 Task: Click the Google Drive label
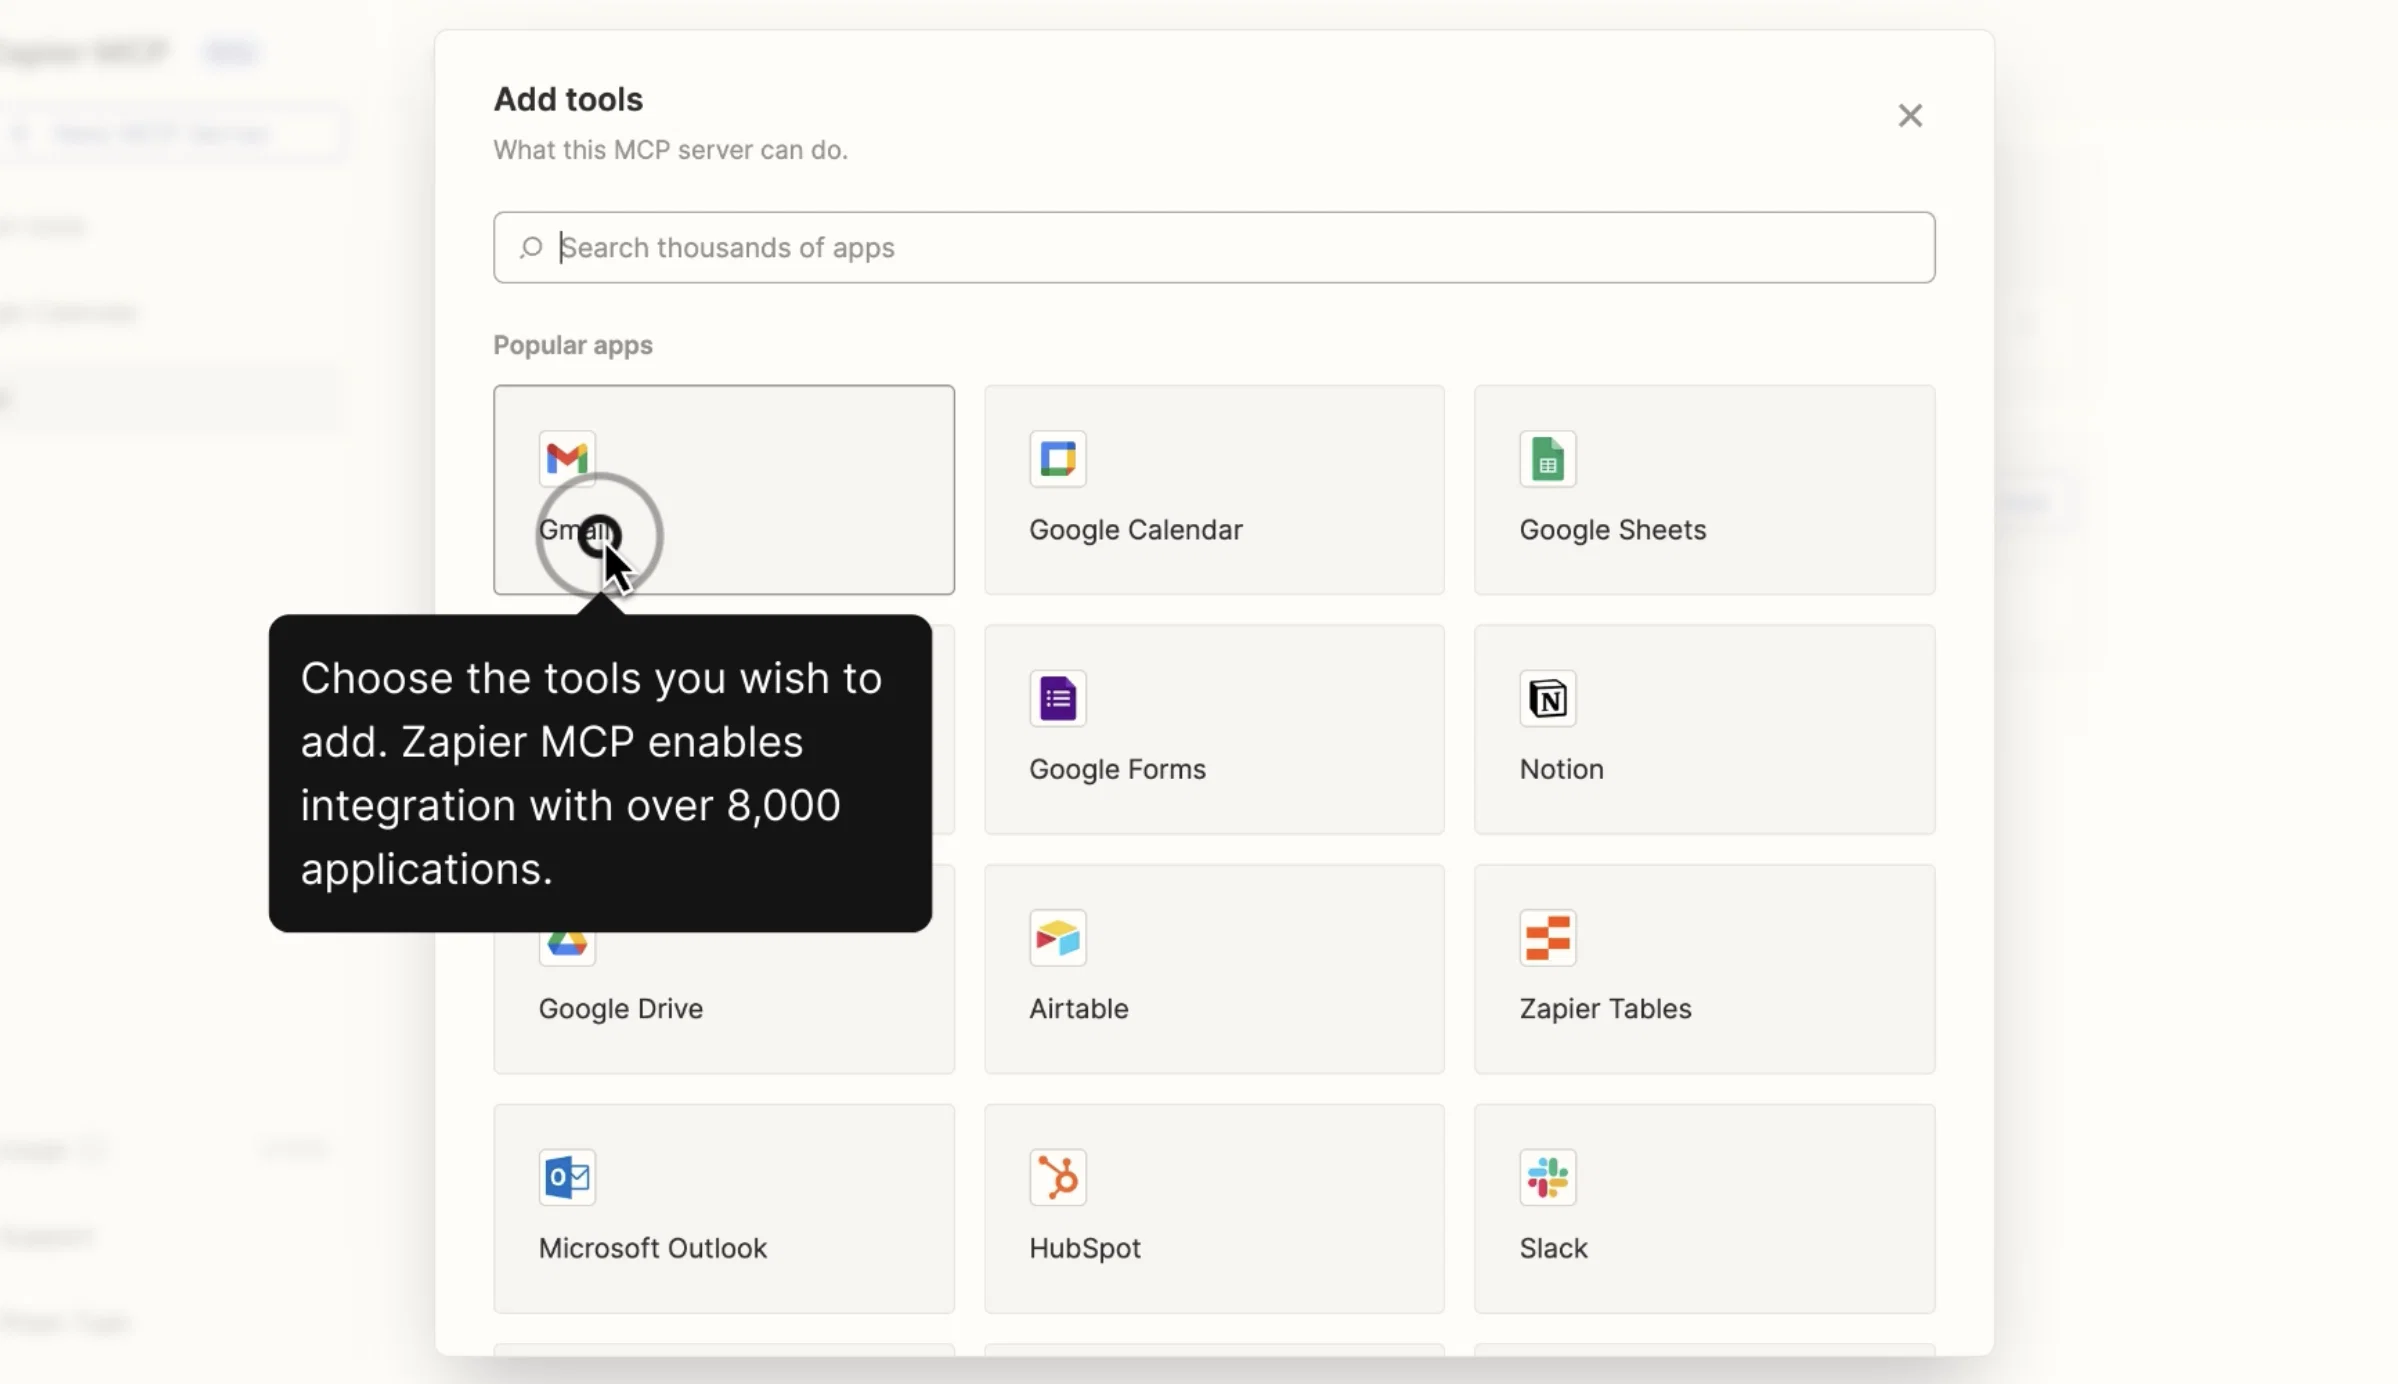click(x=620, y=1009)
